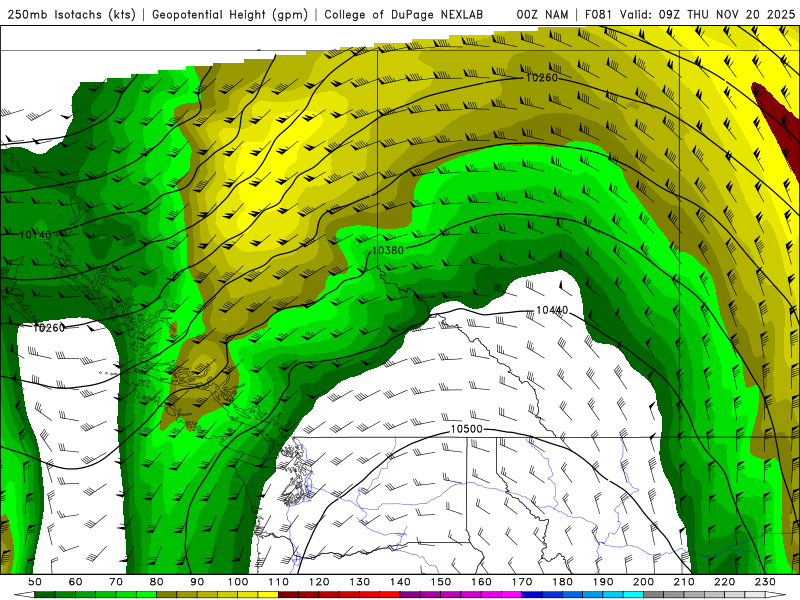Click the 50 tick on the color scale
The height and width of the screenshot is (600, 800).
point(35,582)
